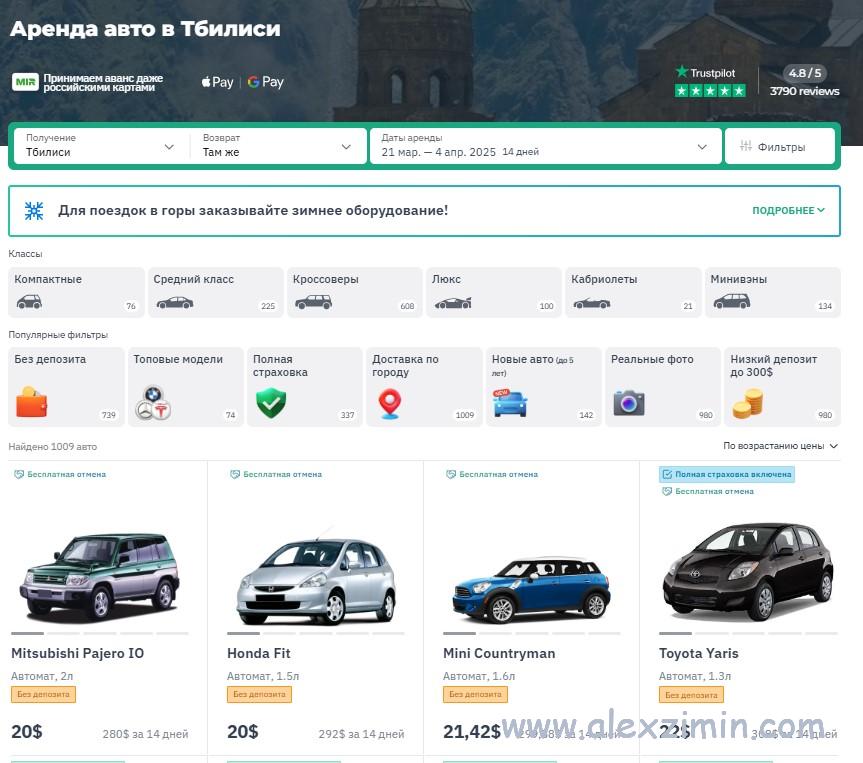Select the Минивэны van icon
This screenshot has height=763, width=863.
[731, 302]
